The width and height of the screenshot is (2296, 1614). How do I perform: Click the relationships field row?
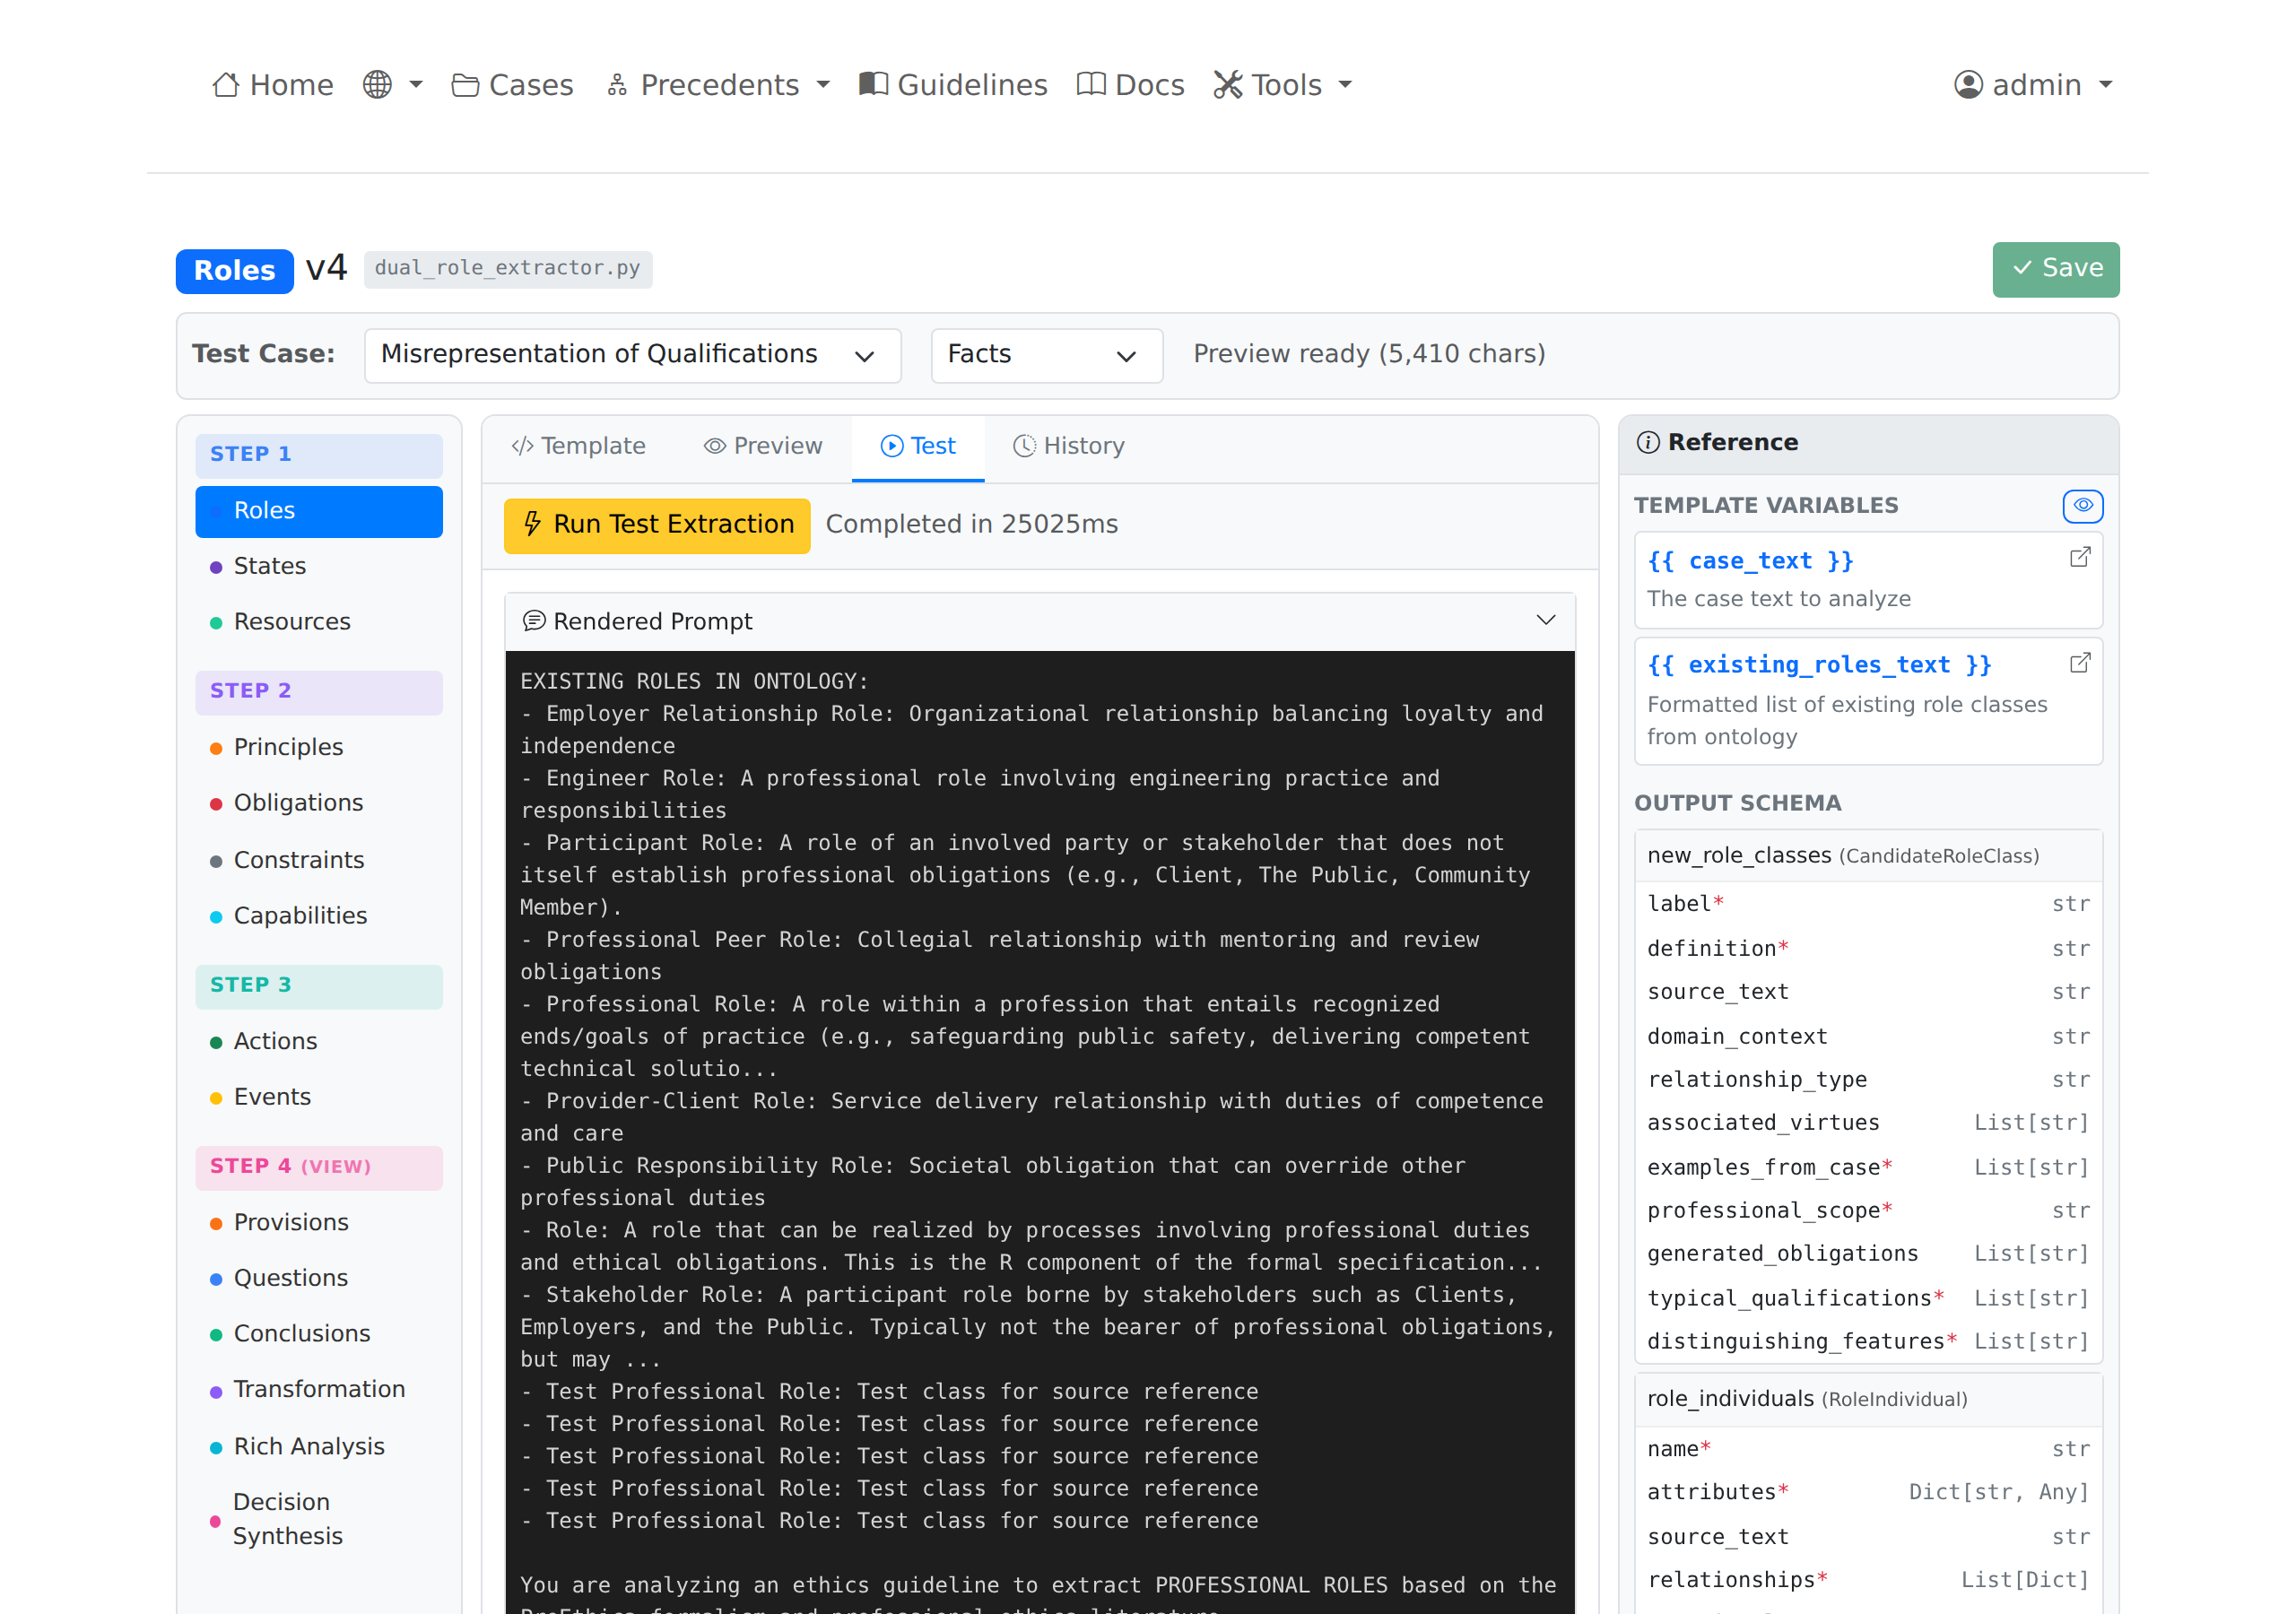[1868, 1581]
